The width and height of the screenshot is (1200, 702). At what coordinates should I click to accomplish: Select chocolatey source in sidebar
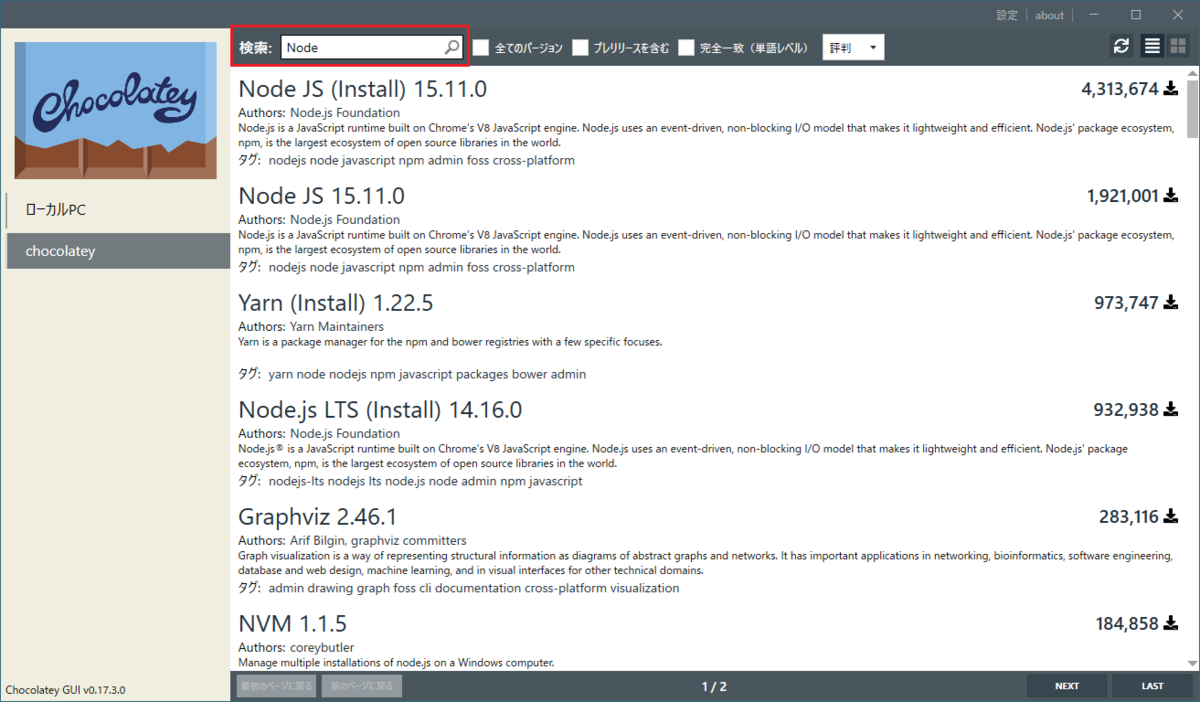[x=118, y=251]
